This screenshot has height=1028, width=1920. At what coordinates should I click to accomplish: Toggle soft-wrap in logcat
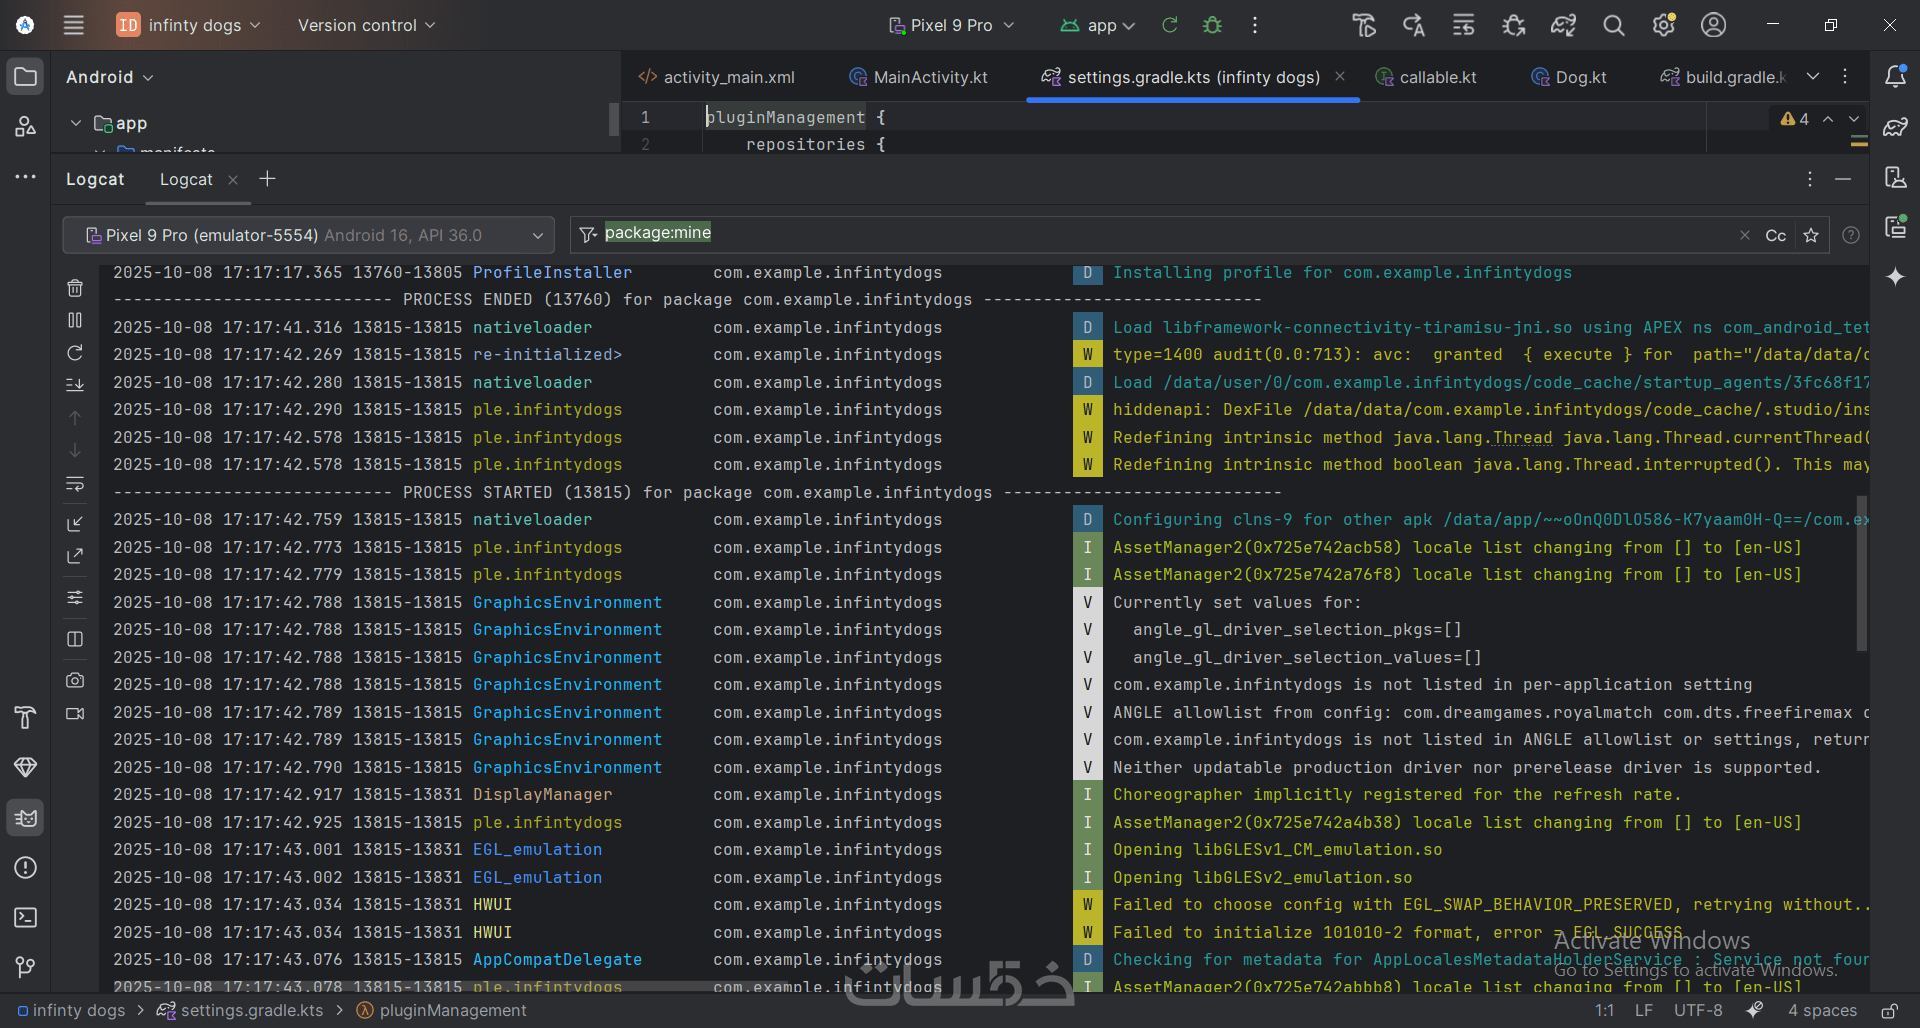click(75, 485)
